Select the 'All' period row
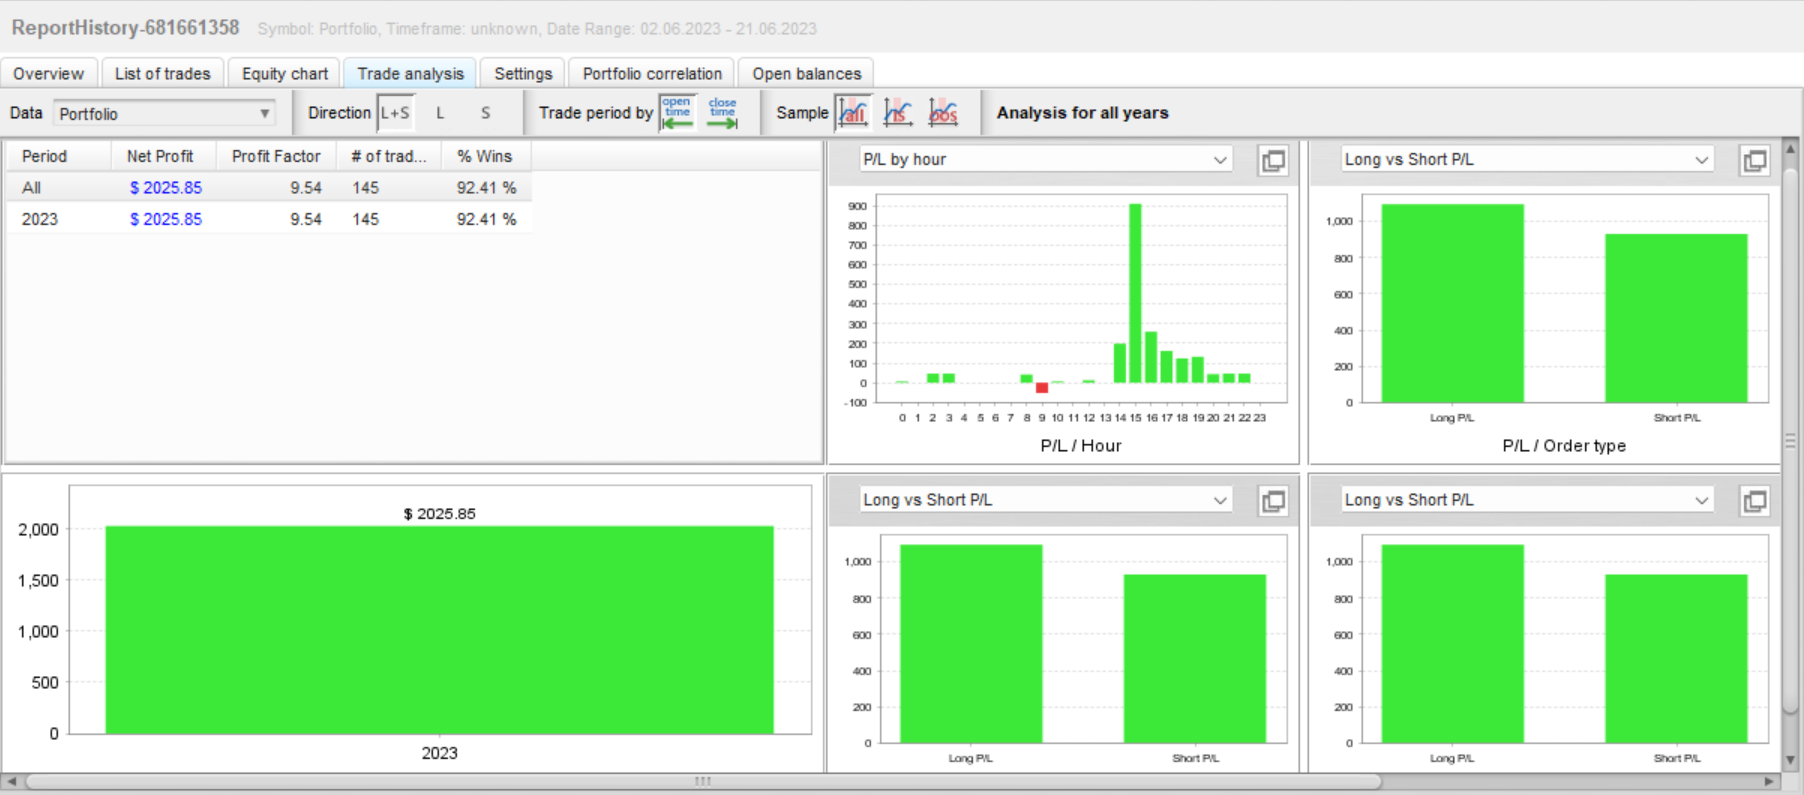Image resolution: width=1804 pixels, height=795 pixels. coord(269,188)
